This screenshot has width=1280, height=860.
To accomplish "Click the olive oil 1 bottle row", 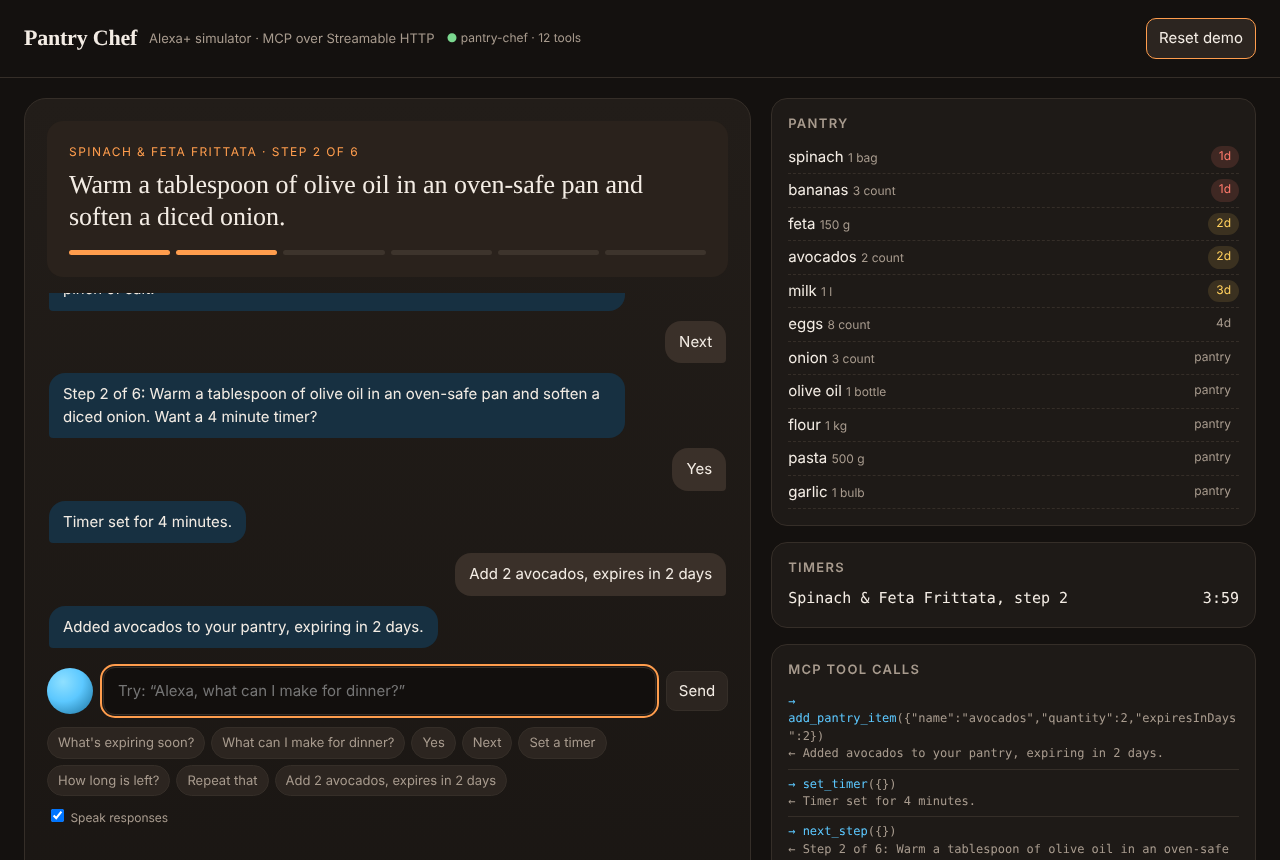I will click(1013, 391).
